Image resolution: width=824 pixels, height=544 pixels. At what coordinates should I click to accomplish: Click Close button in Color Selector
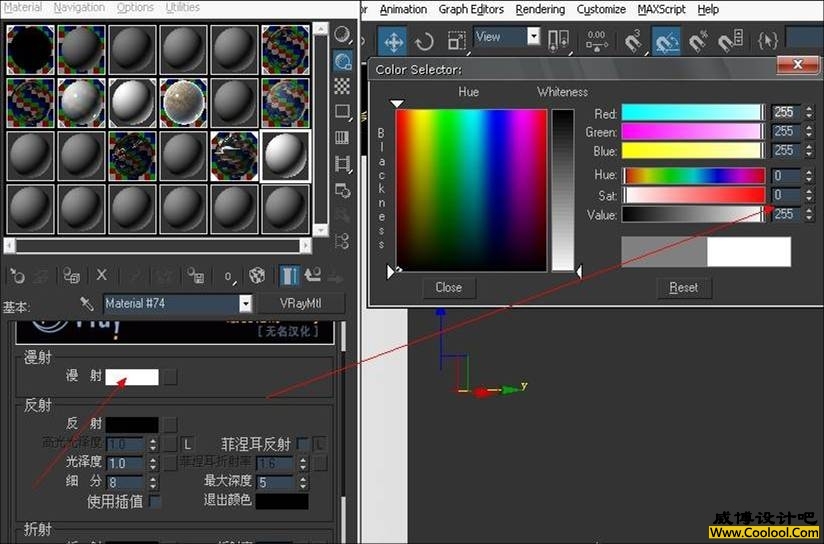tap(449, 288)
